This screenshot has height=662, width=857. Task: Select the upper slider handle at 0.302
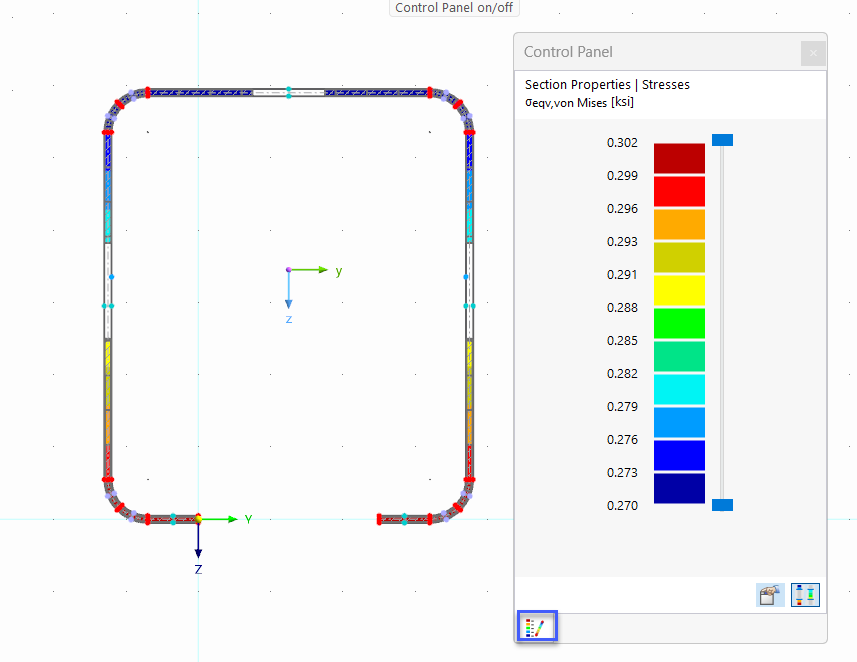(722, 140)
